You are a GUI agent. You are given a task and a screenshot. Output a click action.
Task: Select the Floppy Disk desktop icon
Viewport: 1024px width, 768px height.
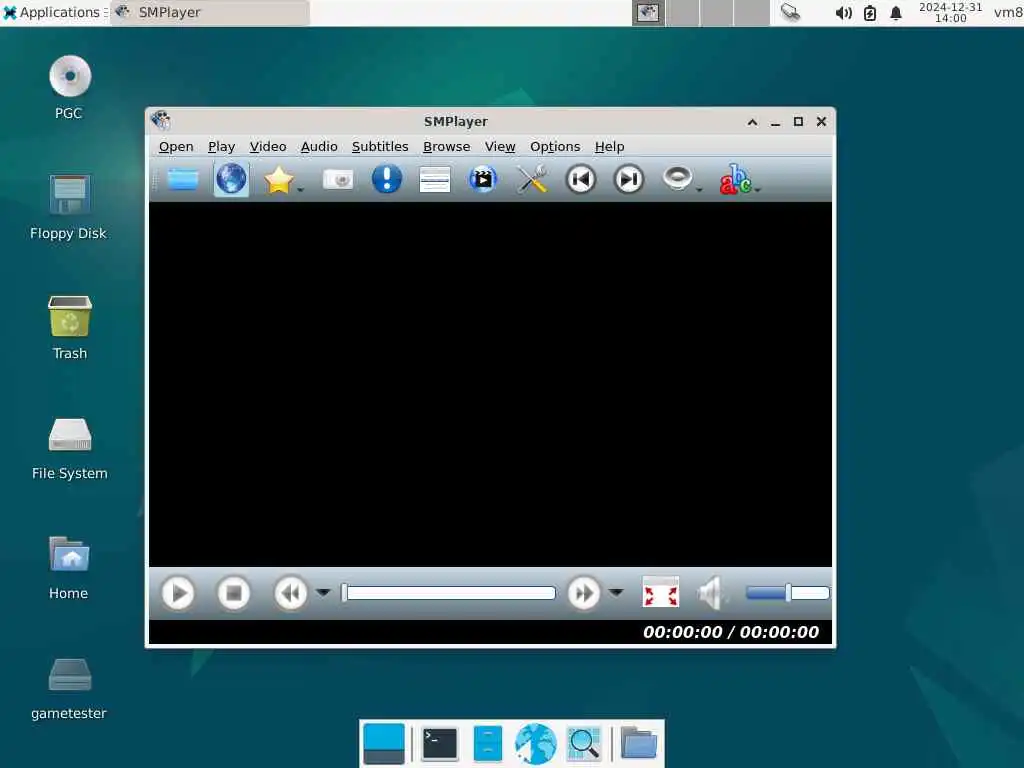click(69, 208)
